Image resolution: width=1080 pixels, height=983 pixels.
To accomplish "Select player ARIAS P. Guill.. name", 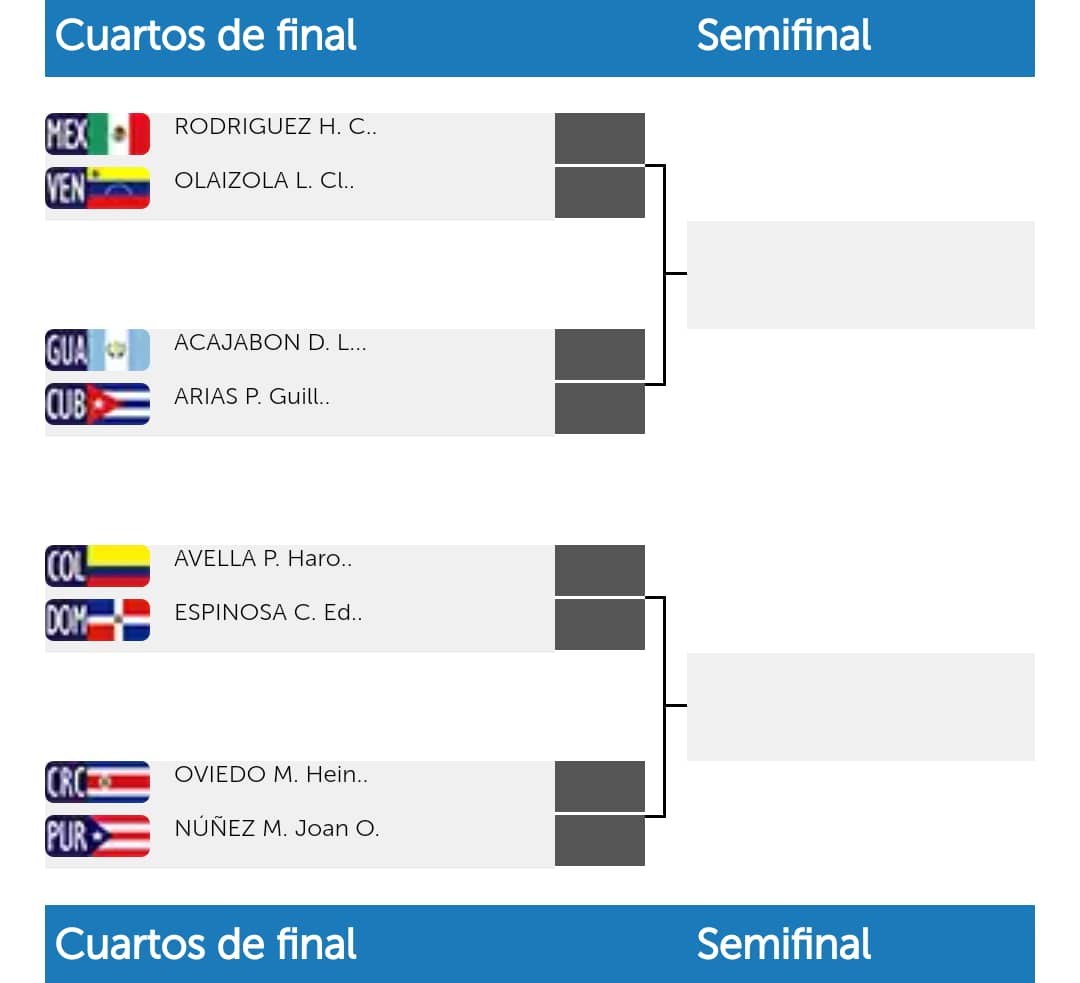I will coord(252,397).
